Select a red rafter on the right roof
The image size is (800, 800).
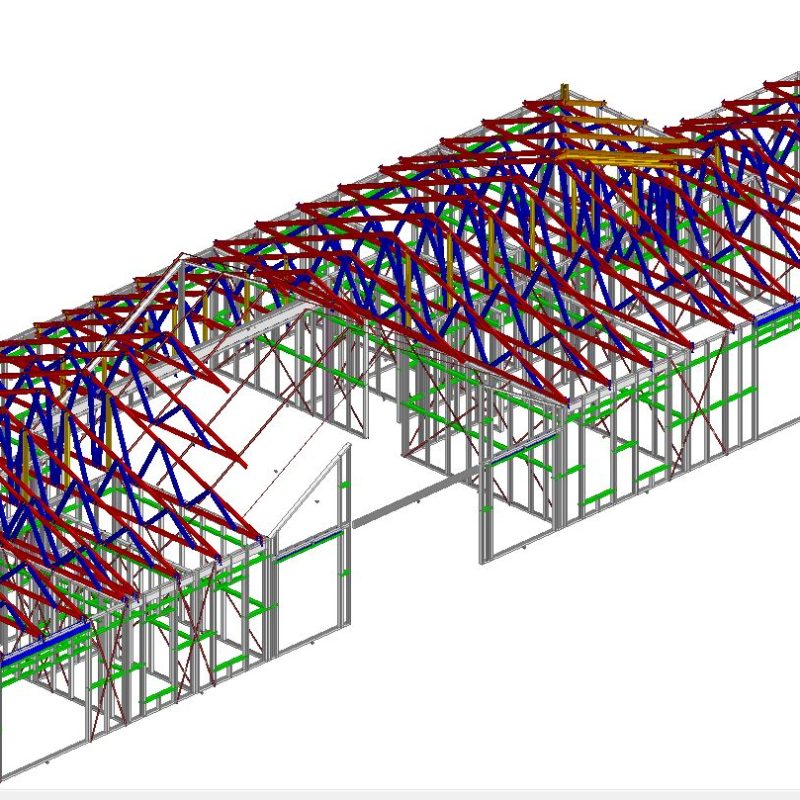coord(720,200)
